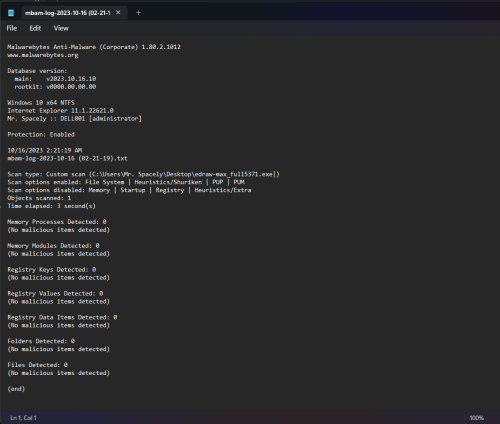Click the 100% zoom level indicator
The height and width of the screenshot is (424, 500).
click(477, 418)
